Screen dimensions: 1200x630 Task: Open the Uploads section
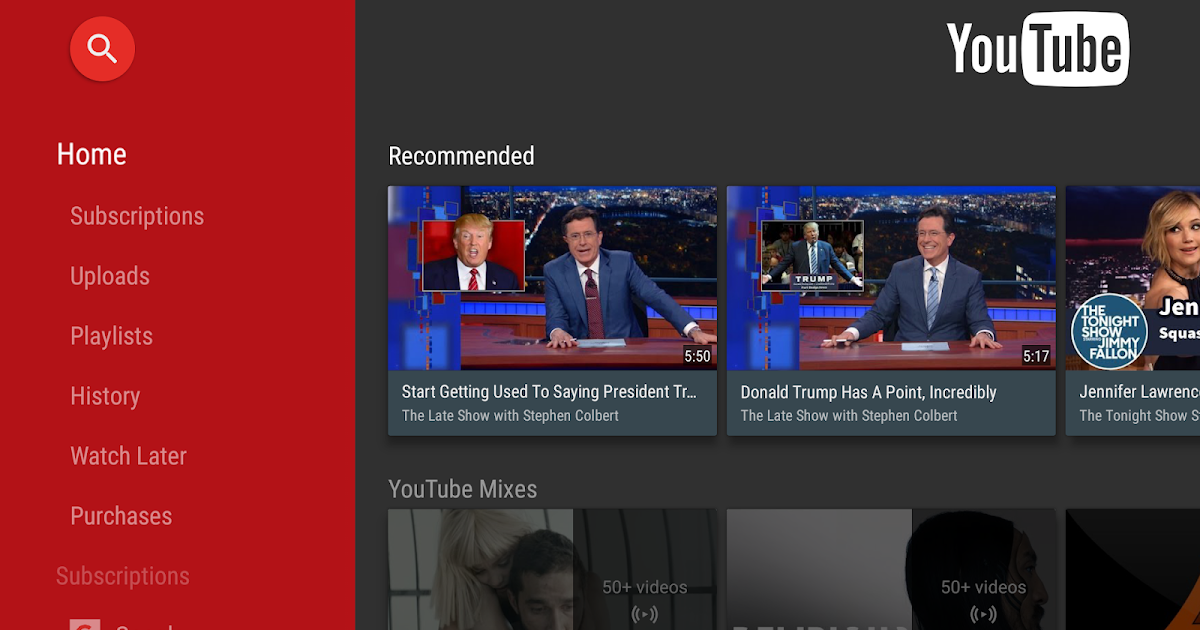(x=110, y=276)
